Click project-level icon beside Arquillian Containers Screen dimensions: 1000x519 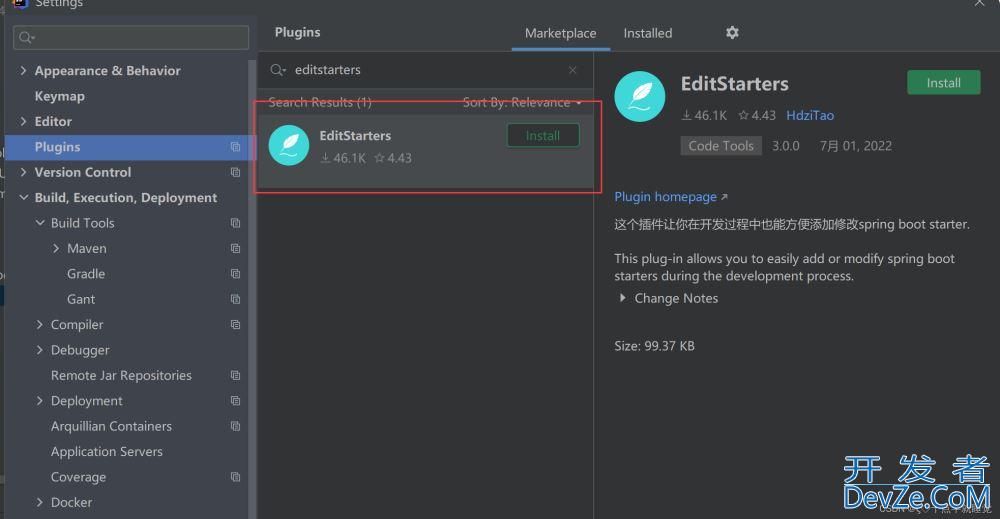coord(235,426)
